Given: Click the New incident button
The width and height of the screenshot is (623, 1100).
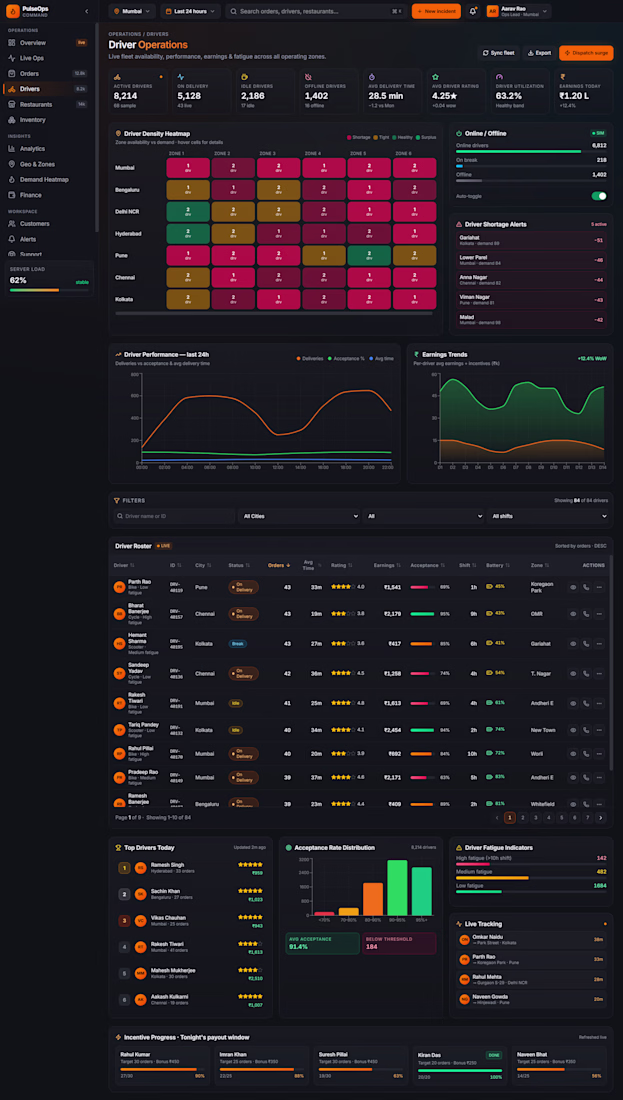Looking at the screenshot, I should point(436,11).
